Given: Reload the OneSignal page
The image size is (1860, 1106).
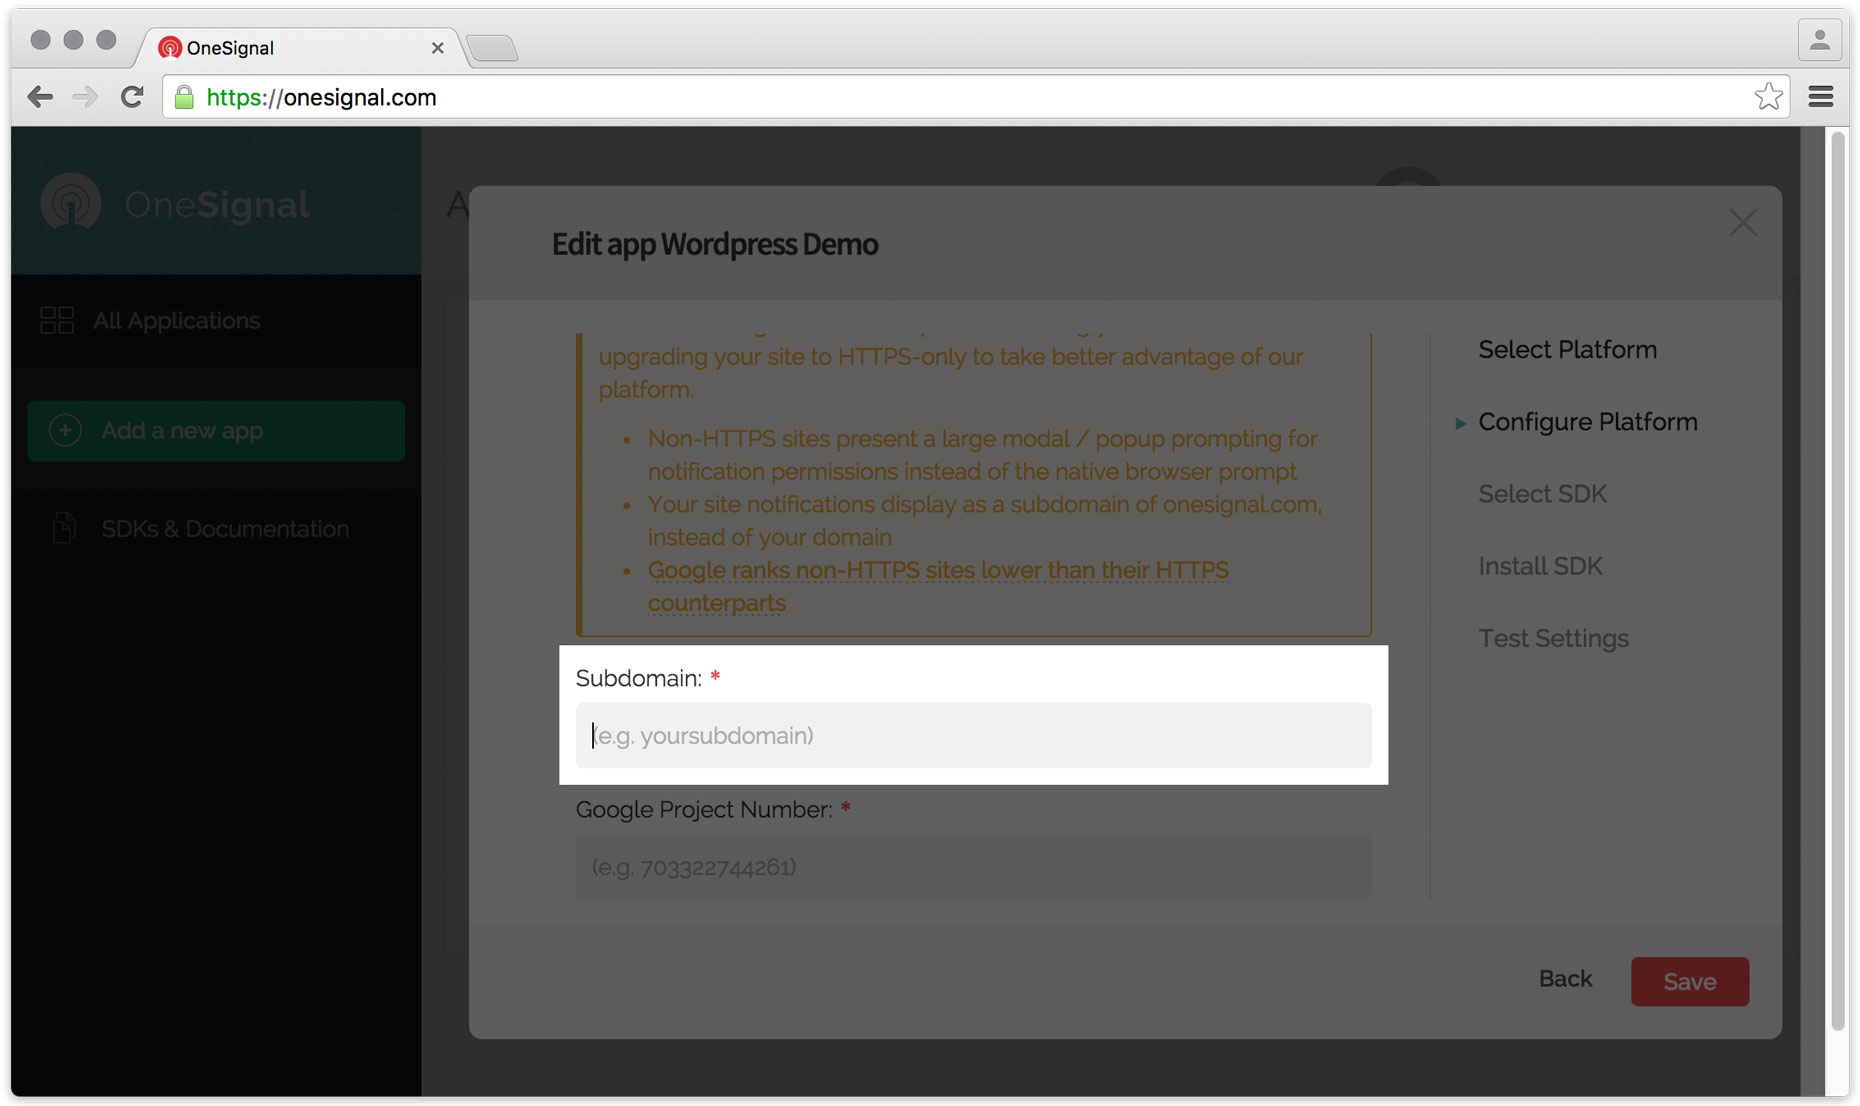Looking at the screenshot, I should (132, 97).
